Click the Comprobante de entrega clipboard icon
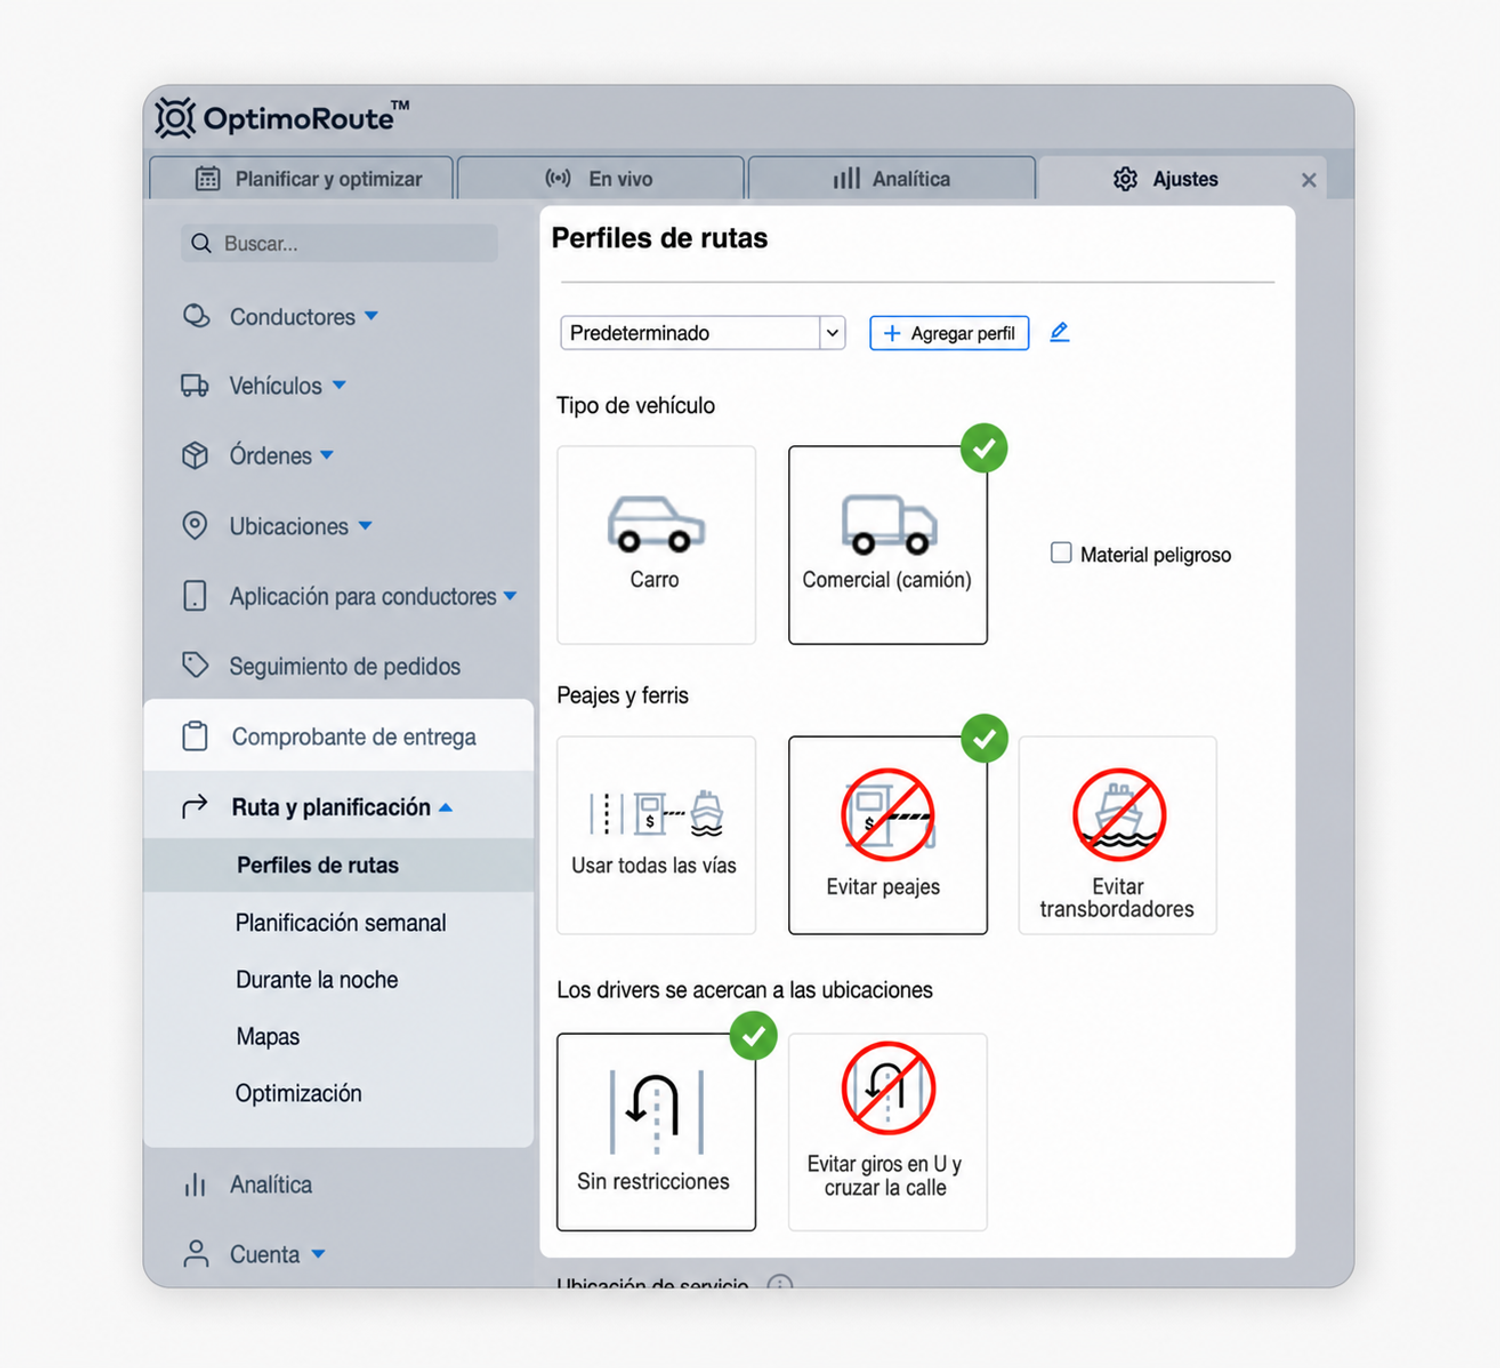Viewport: 1500px width, 1368px height. (195, 736)
